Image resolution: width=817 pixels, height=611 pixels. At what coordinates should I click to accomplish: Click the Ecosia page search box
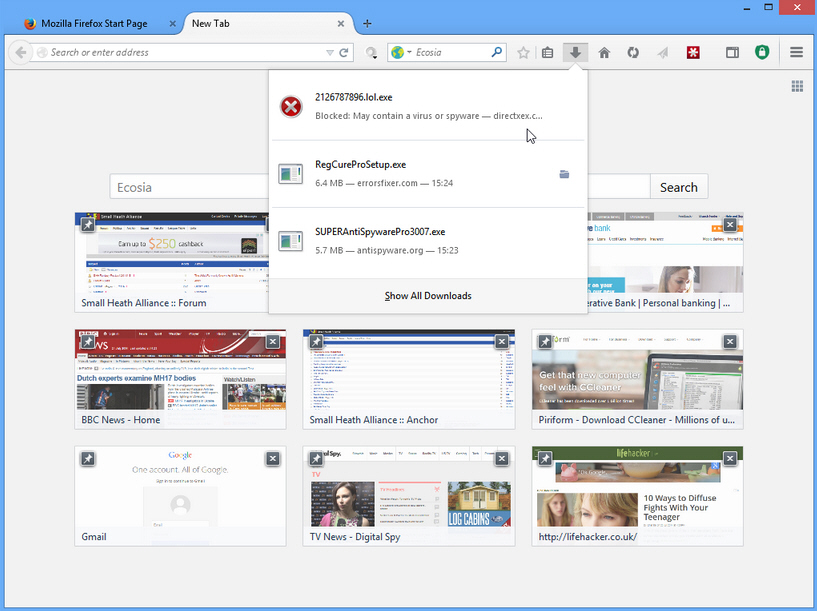pos(190,187)
